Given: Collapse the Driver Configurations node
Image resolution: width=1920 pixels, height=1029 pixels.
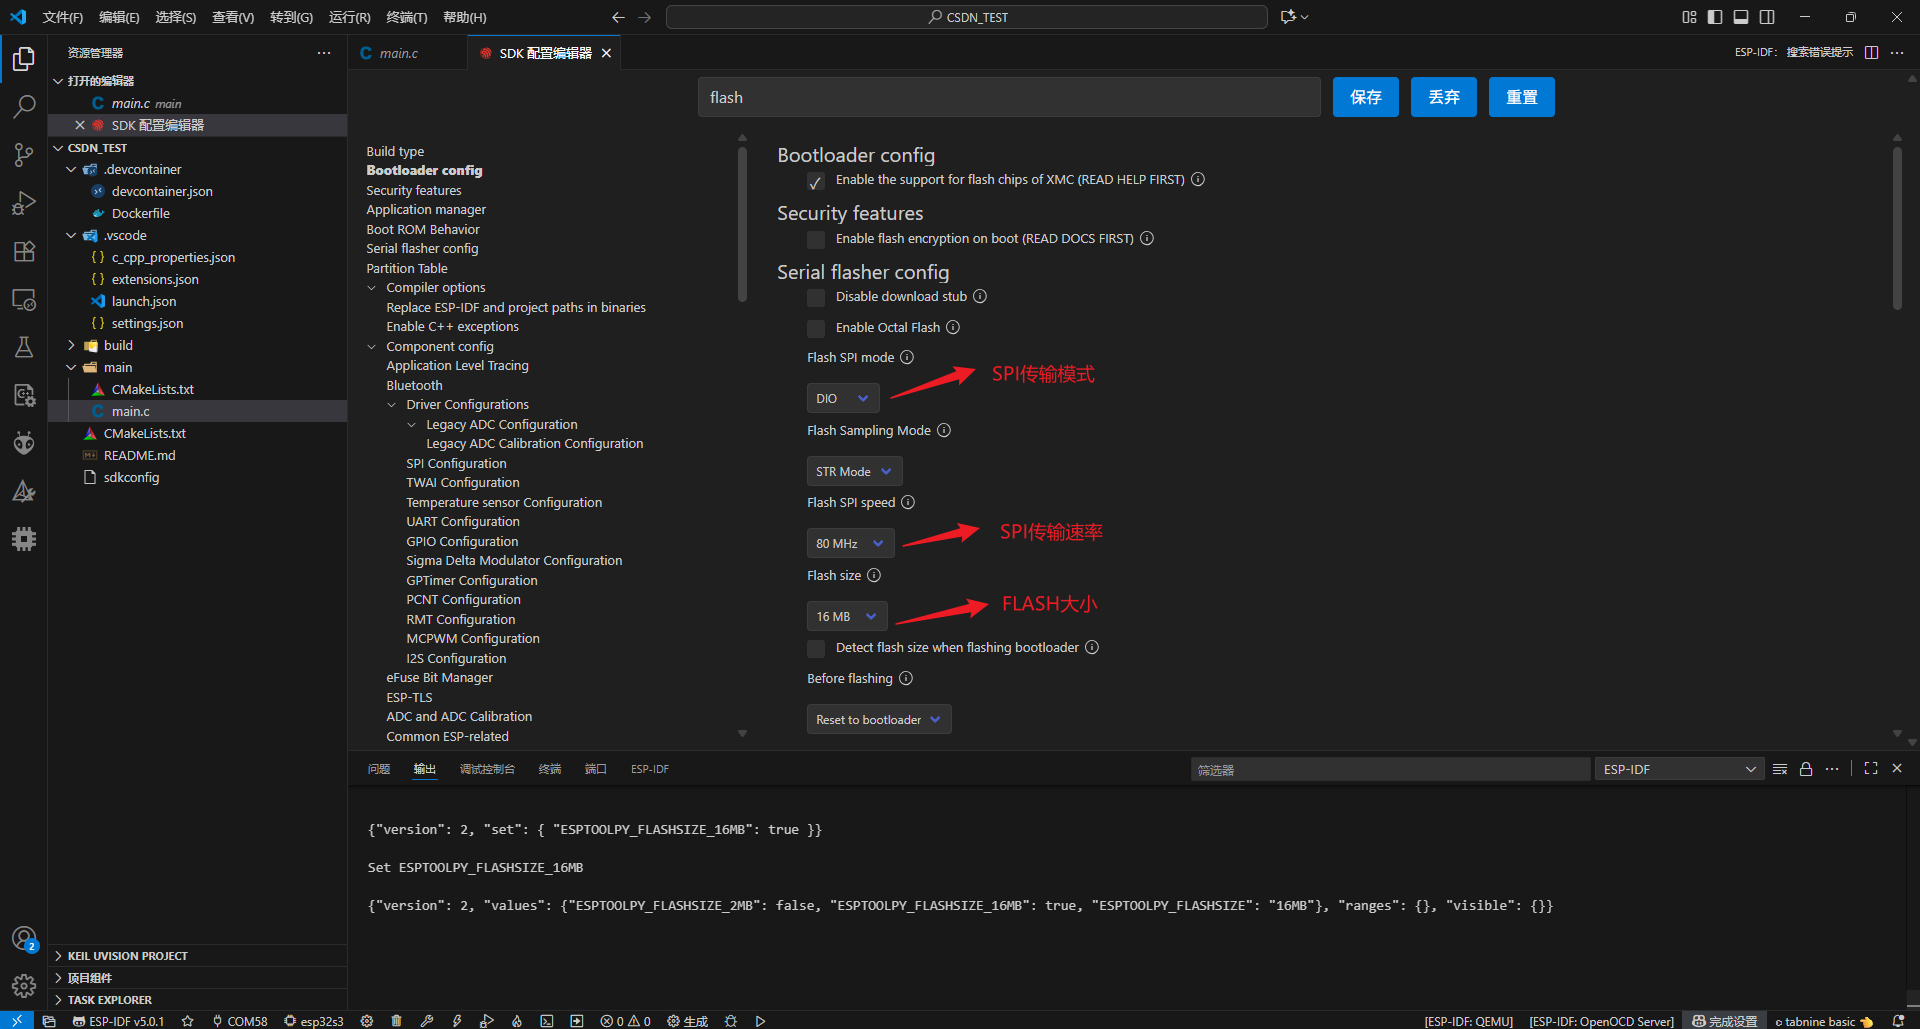Looking at the screenshot, I should click(x=392, y=405).
